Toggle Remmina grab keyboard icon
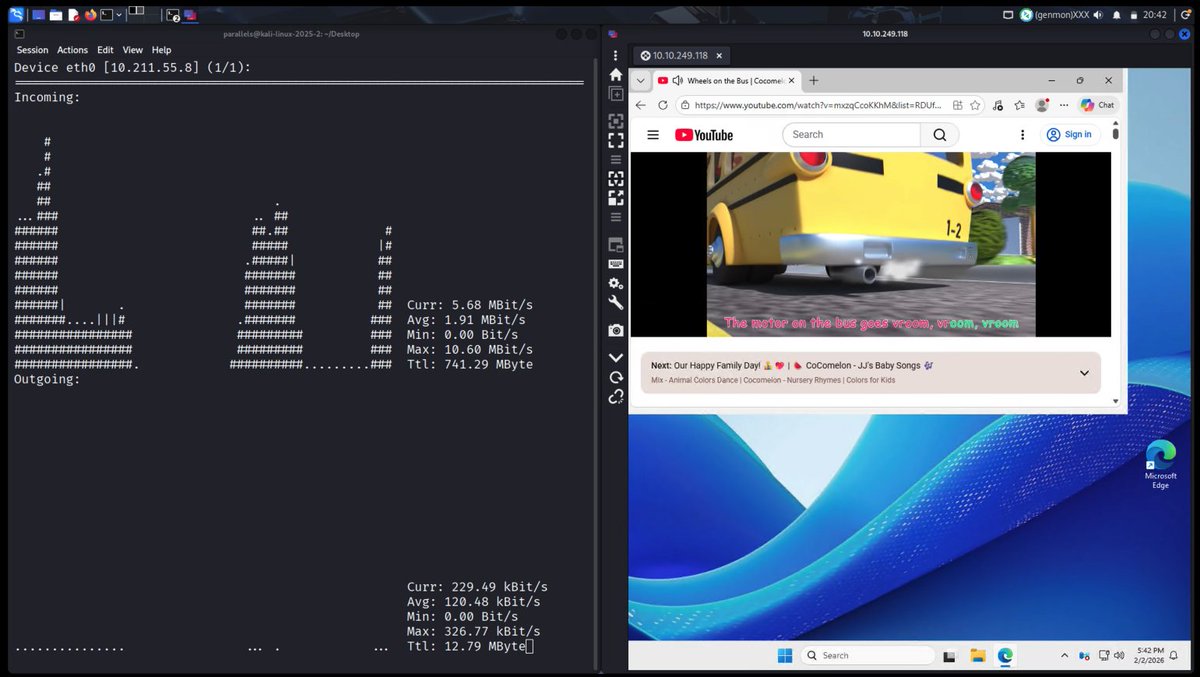The height and width of the screenshot is (677, 1200). pyautogui.click(x=616, y=264)
